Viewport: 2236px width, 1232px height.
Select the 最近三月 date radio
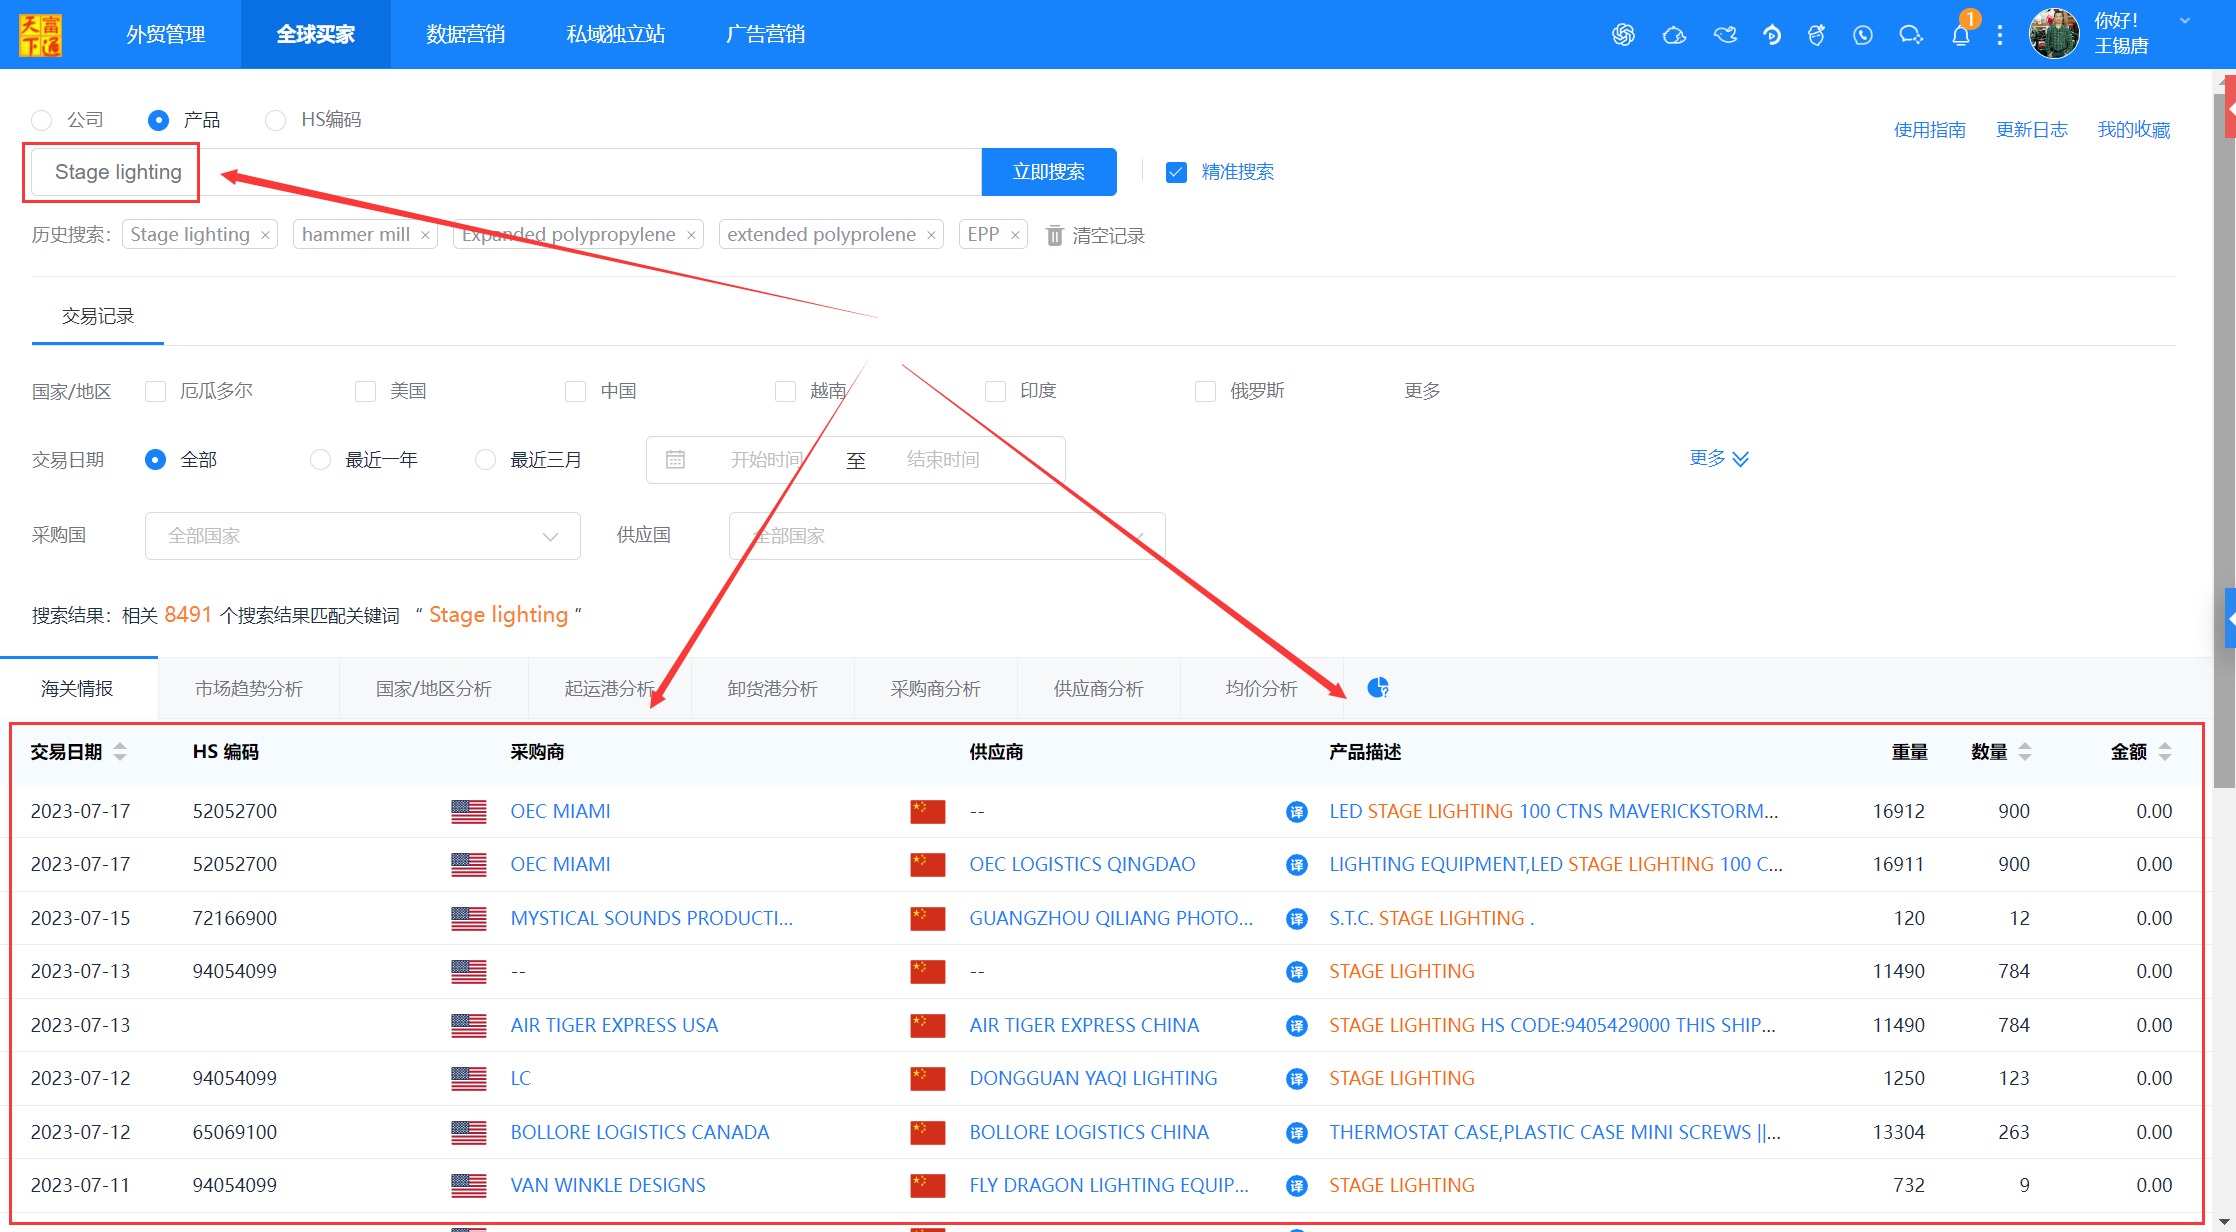pyautogui.click(x=485, y=460)
